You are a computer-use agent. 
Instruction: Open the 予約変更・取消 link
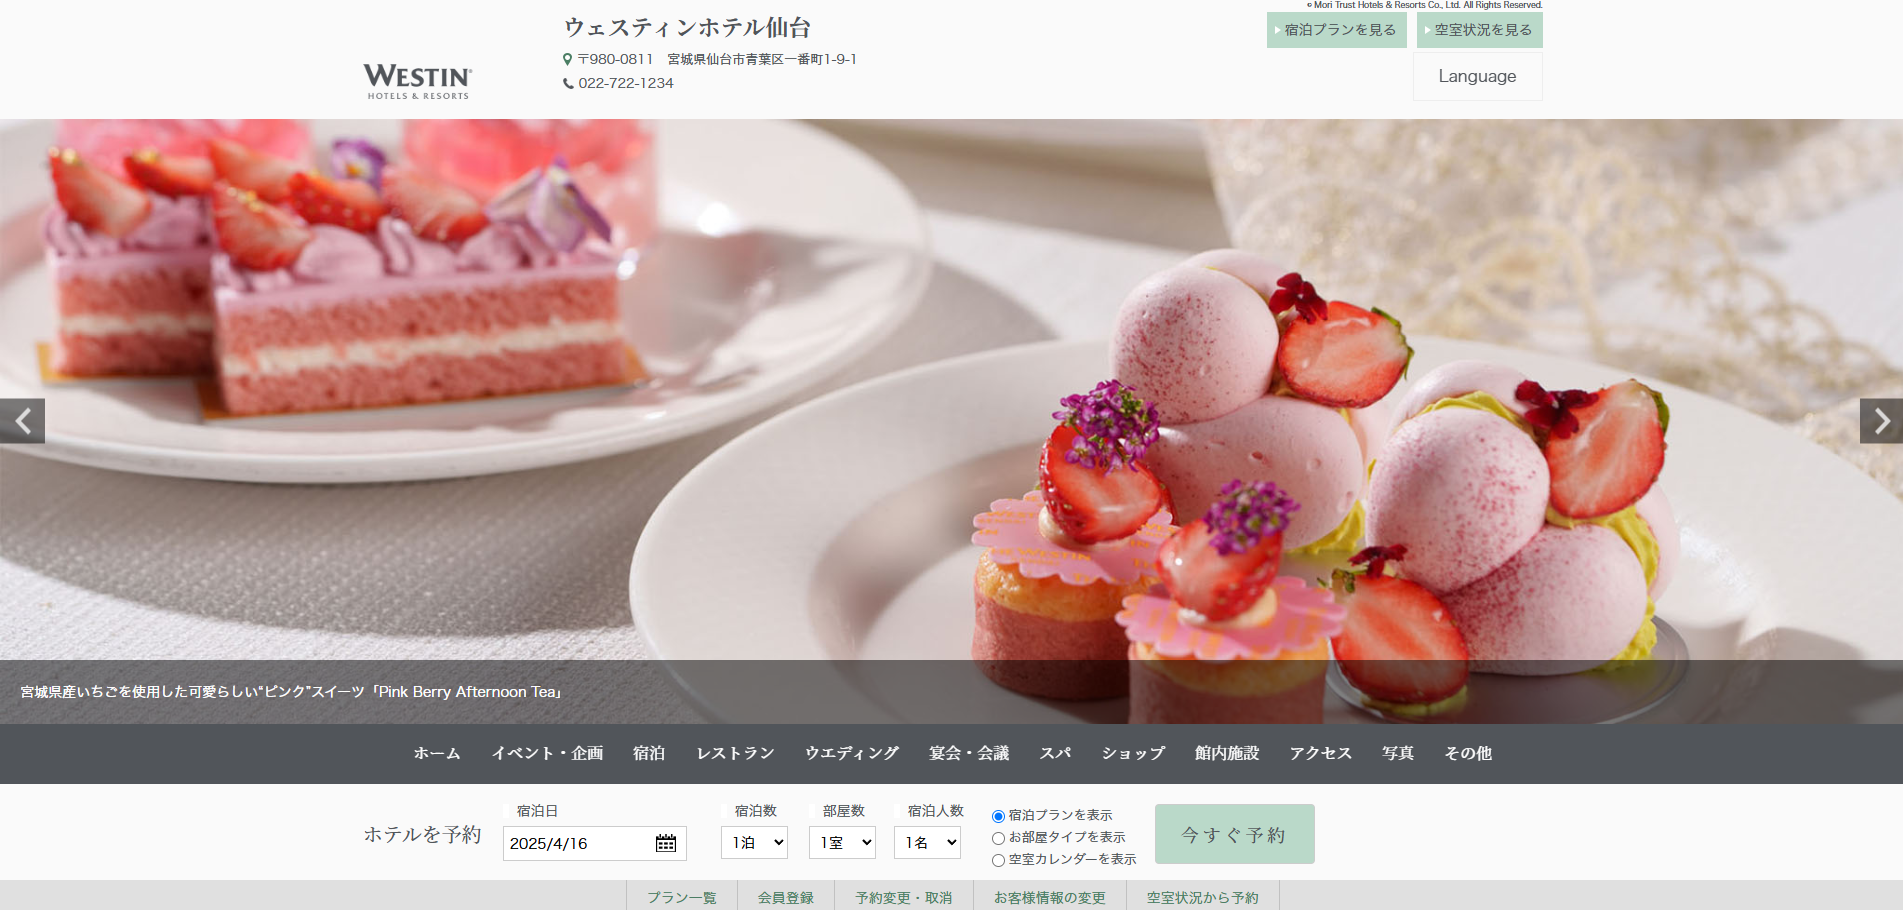point(904,897)
